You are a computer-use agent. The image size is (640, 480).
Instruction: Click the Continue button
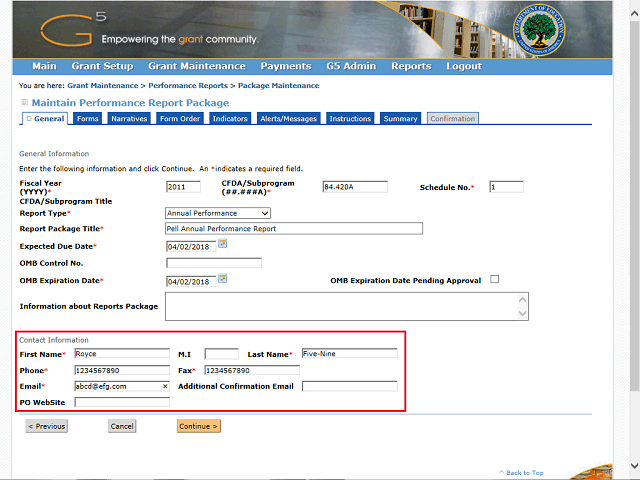[x=199, y=426]
